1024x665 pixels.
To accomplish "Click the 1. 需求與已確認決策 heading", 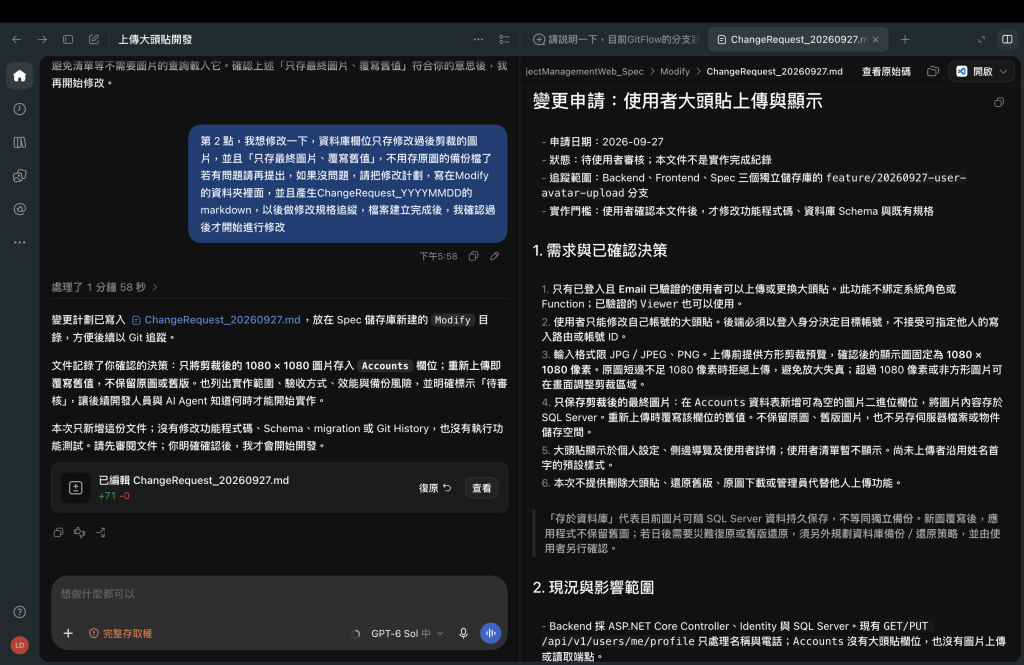I will click(600, 250).
